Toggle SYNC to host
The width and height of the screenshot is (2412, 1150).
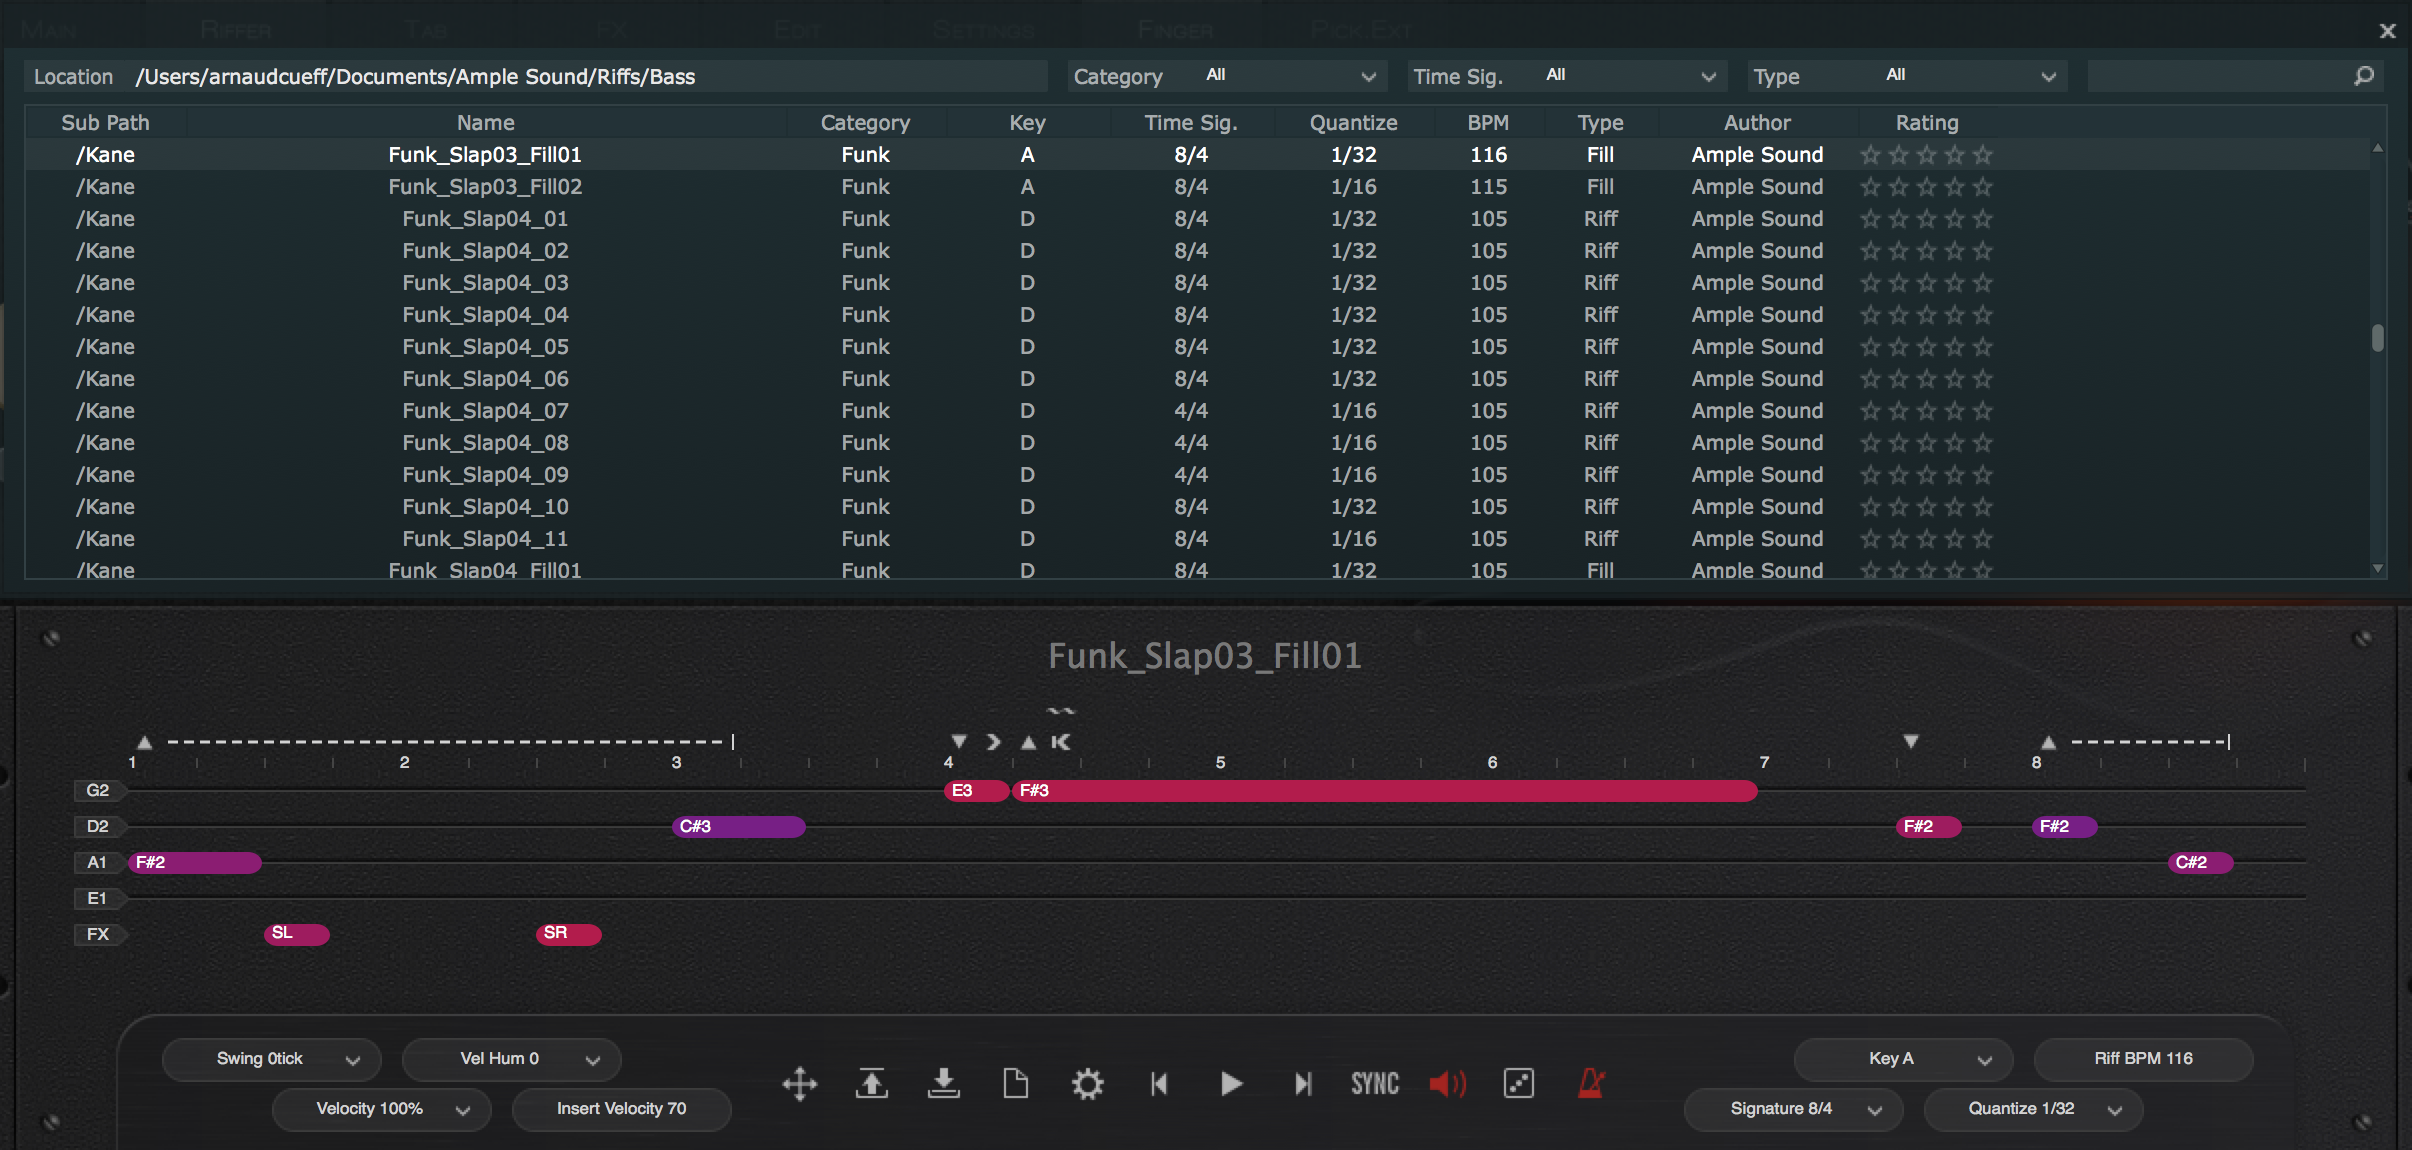[1375, 1084]
